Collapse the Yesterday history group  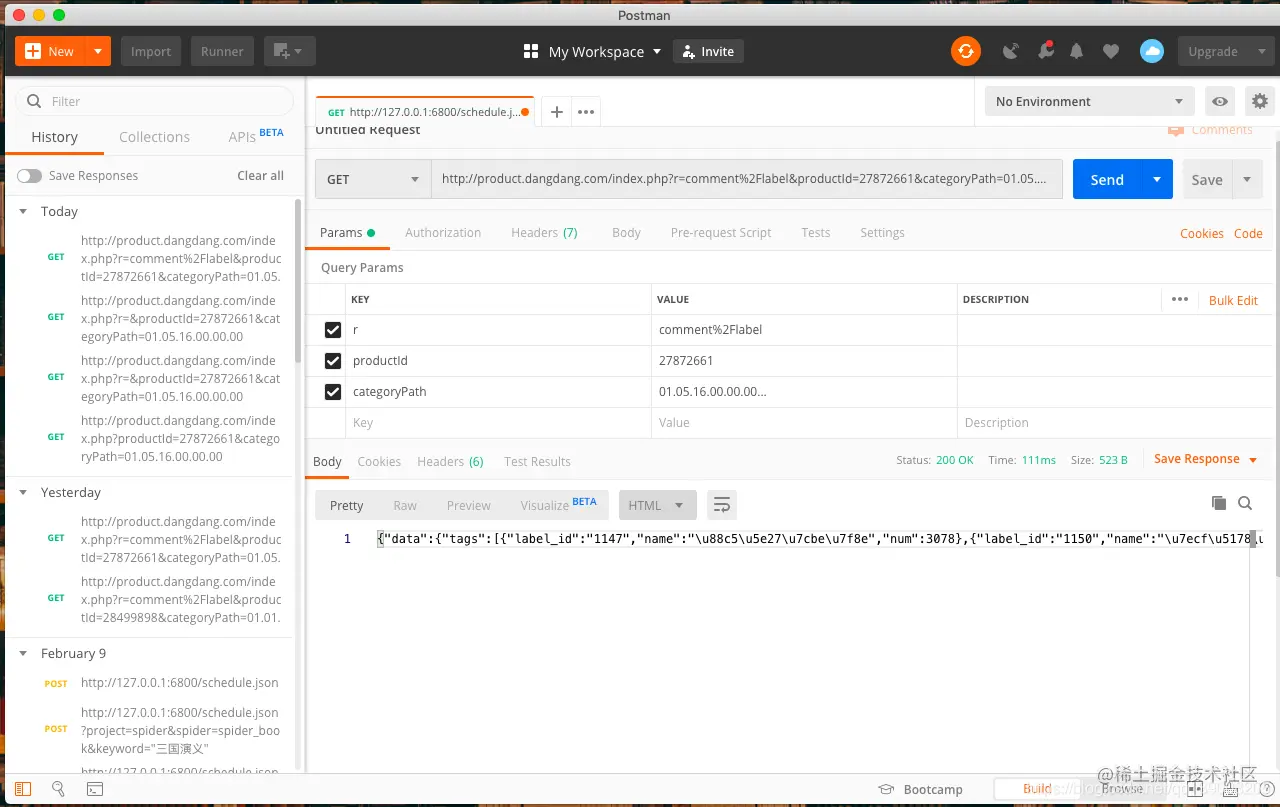(24, 492)
